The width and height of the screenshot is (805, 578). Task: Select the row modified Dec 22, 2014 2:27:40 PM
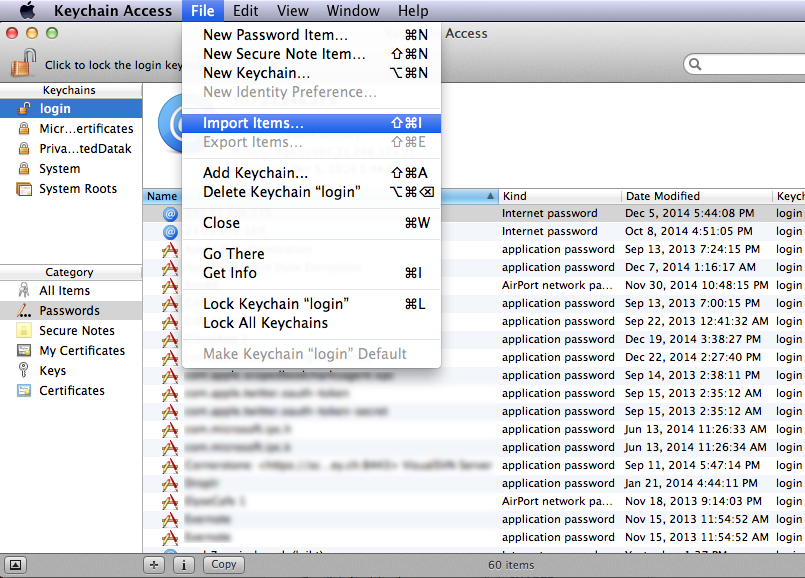click(474, 357)
